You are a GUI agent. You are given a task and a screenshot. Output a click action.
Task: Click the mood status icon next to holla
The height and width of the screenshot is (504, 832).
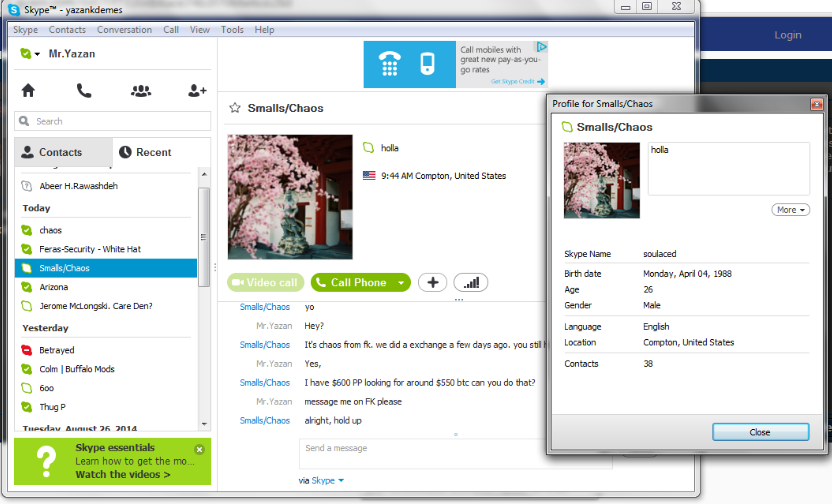(368, 148)
